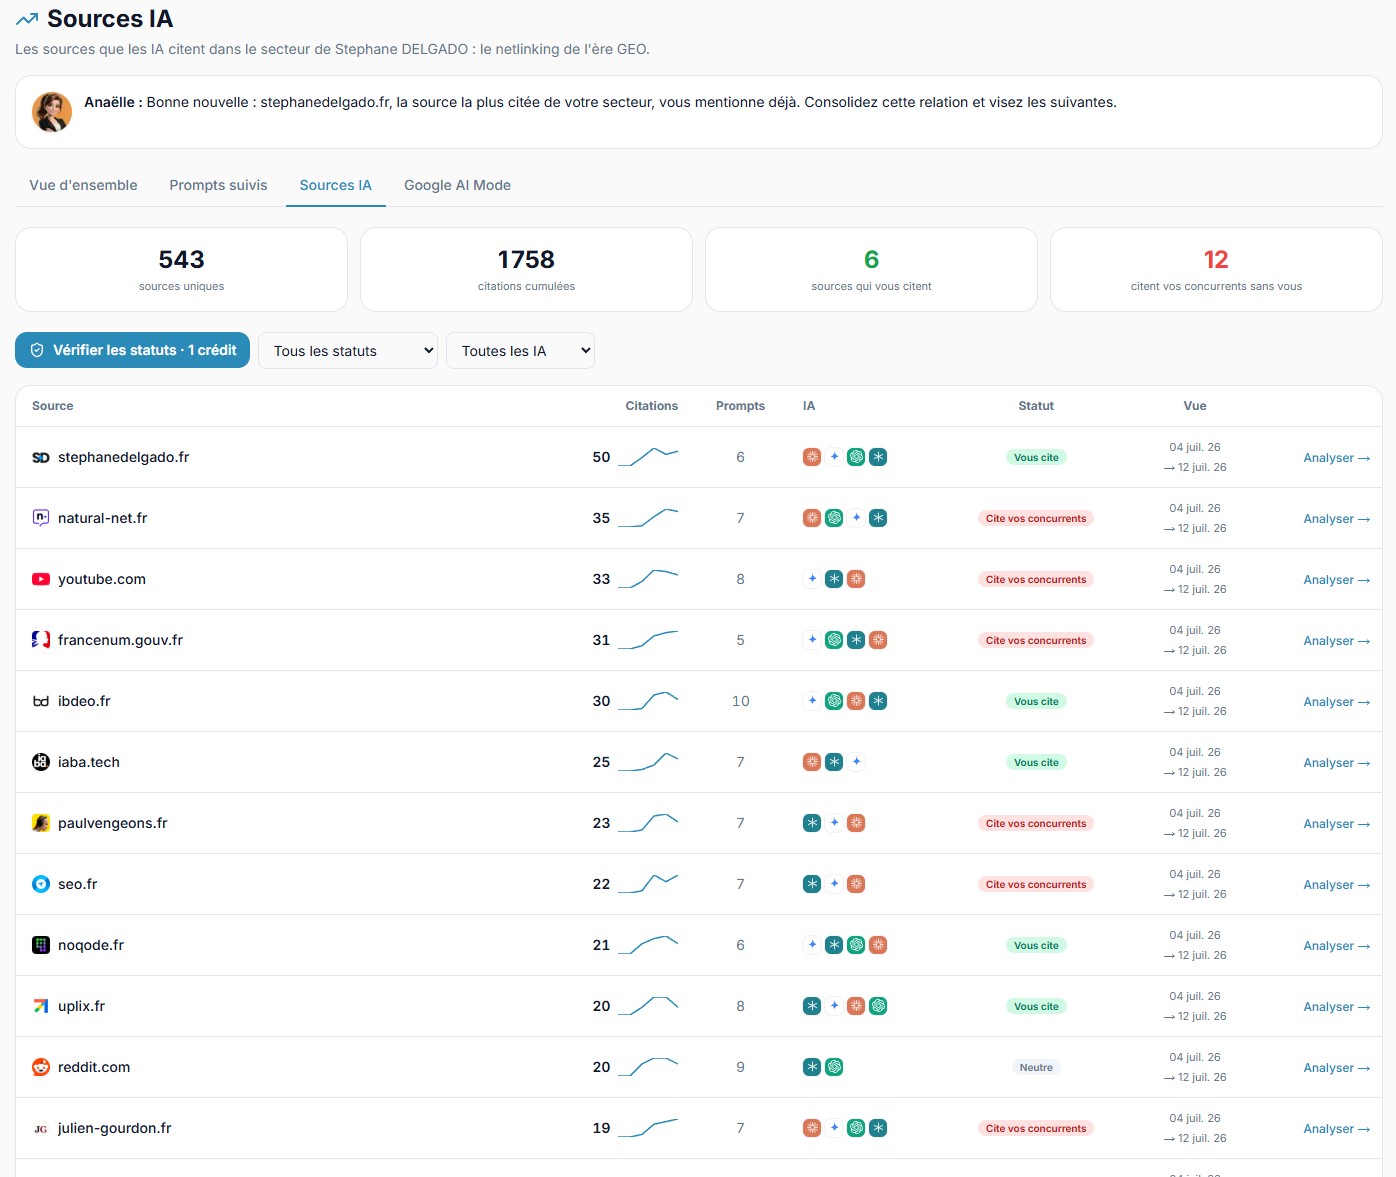Click the reddit.com favicon icon
The image size is (1396, 1177).
pyautogui.click(x=41, y=1067)
